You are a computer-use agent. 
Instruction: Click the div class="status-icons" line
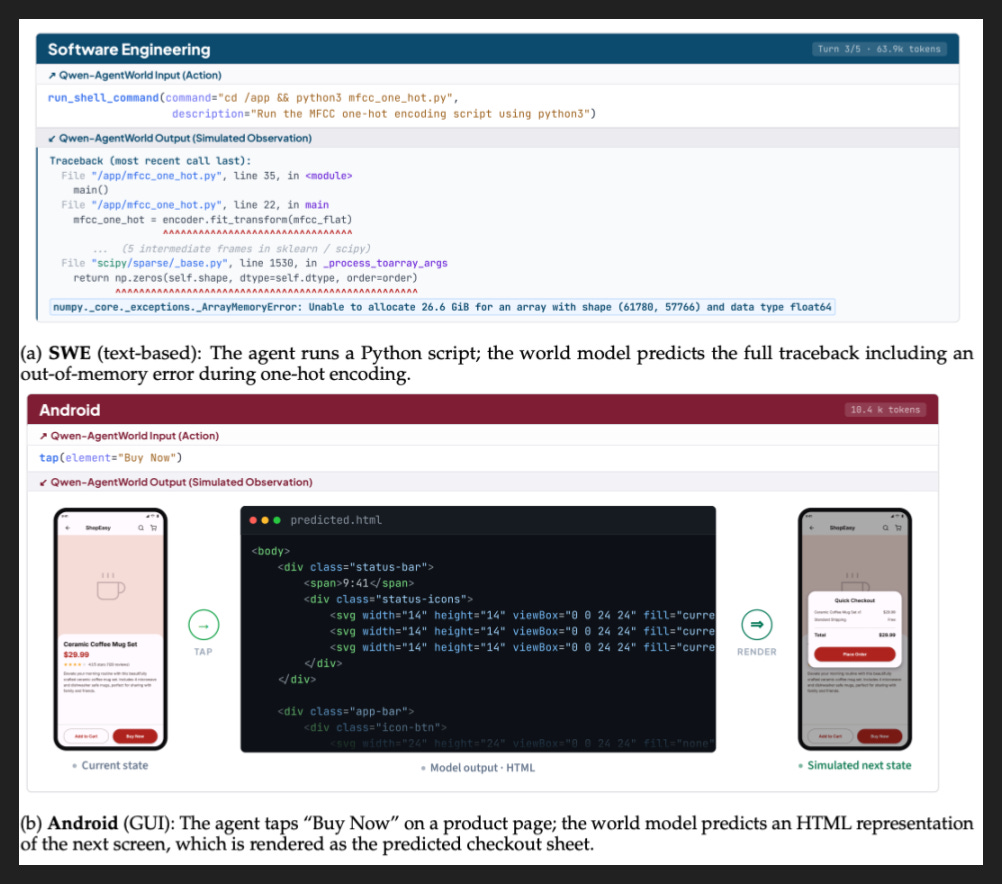(388, 599)
